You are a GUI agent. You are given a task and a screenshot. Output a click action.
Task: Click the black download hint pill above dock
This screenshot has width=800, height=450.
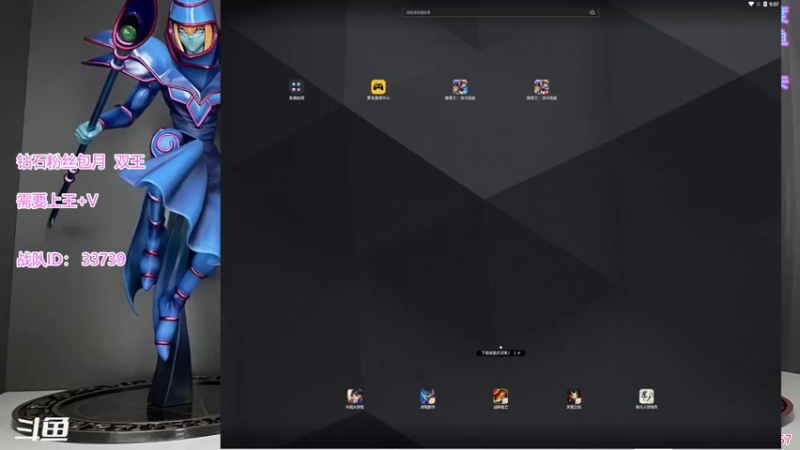[501, 353]
